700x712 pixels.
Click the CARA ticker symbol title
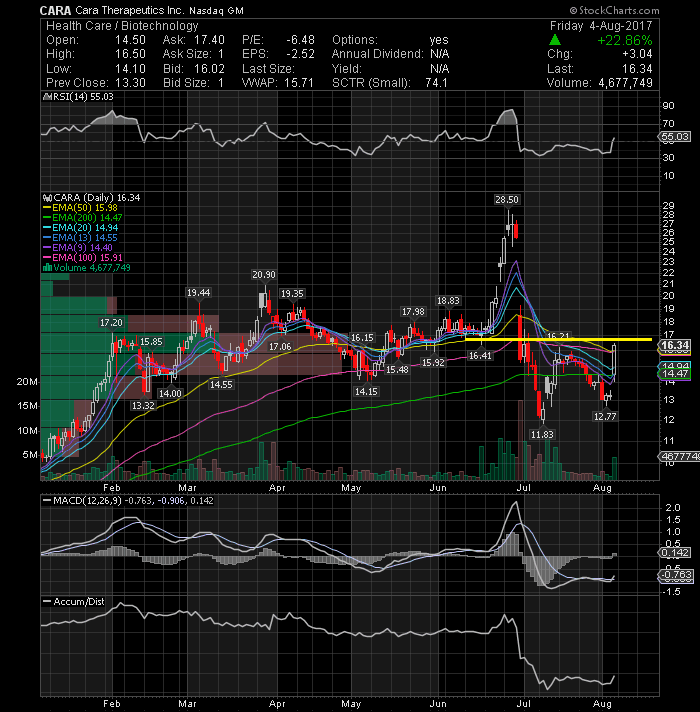(x=55, y=10)
